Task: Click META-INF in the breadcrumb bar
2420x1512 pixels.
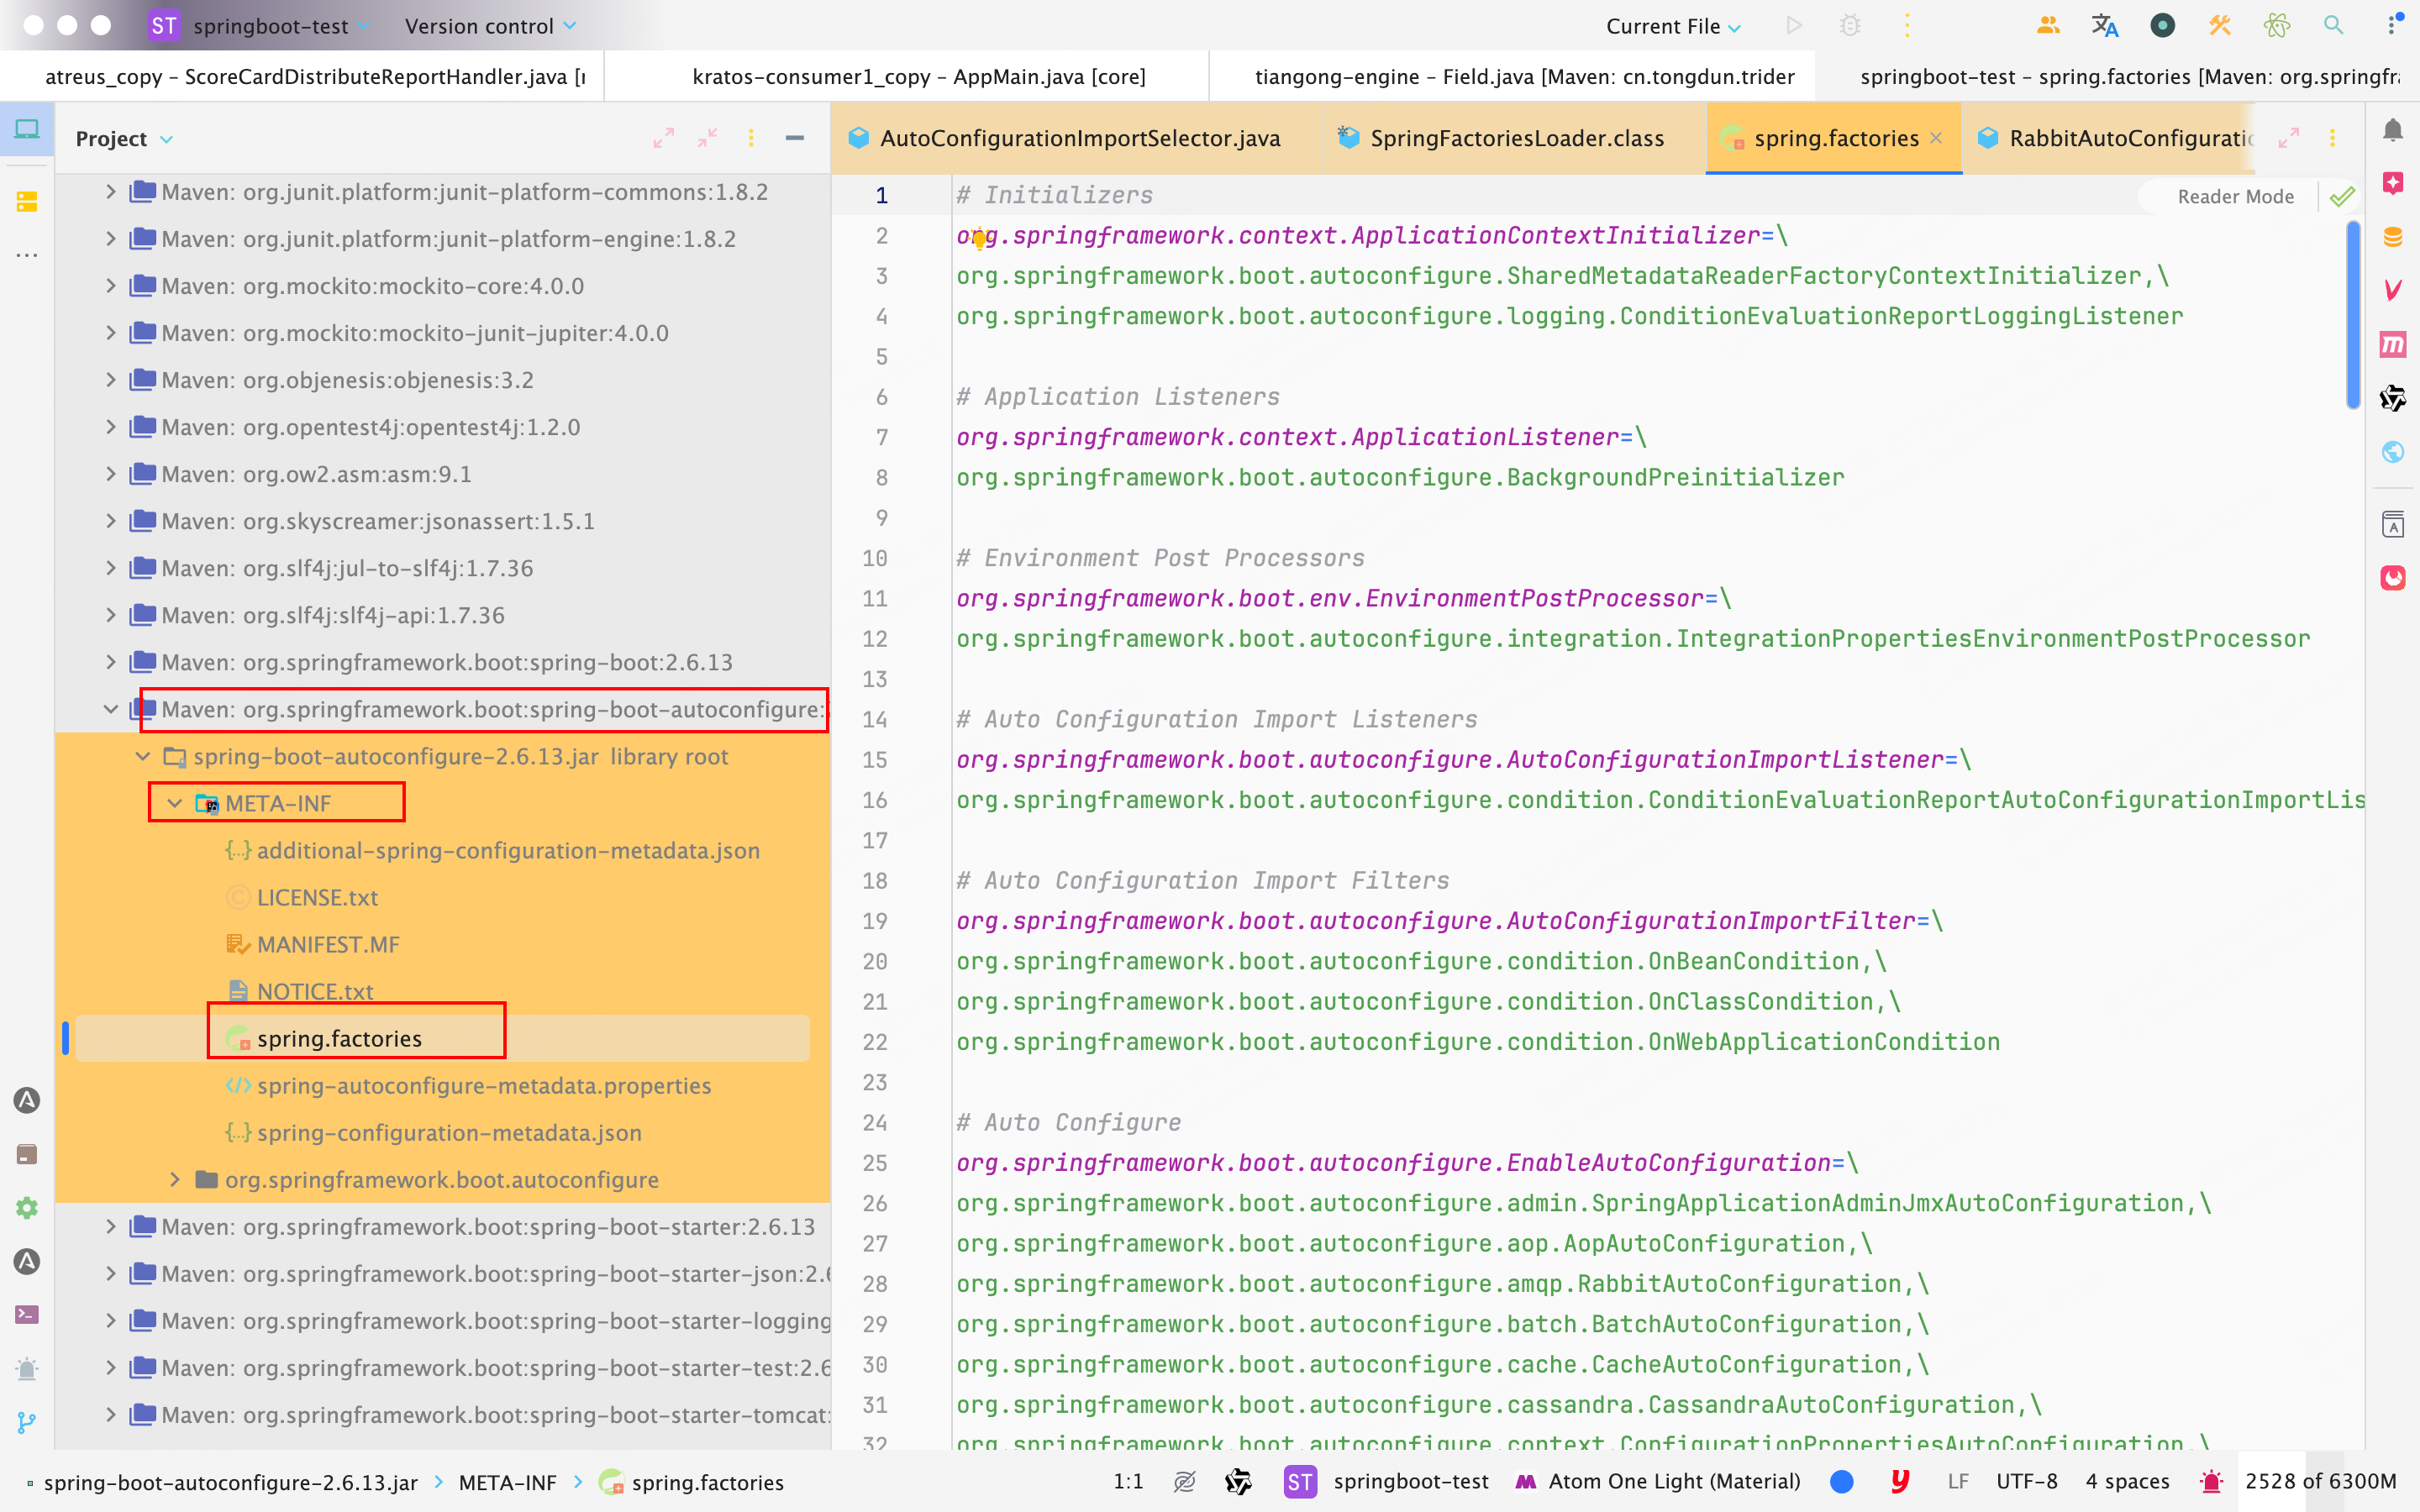Action: (x=507, y=1482)
